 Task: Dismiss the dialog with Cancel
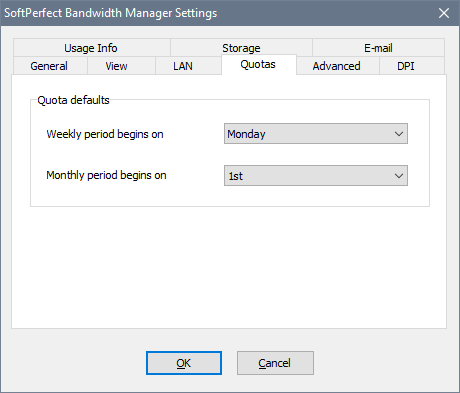pos(275,363)
